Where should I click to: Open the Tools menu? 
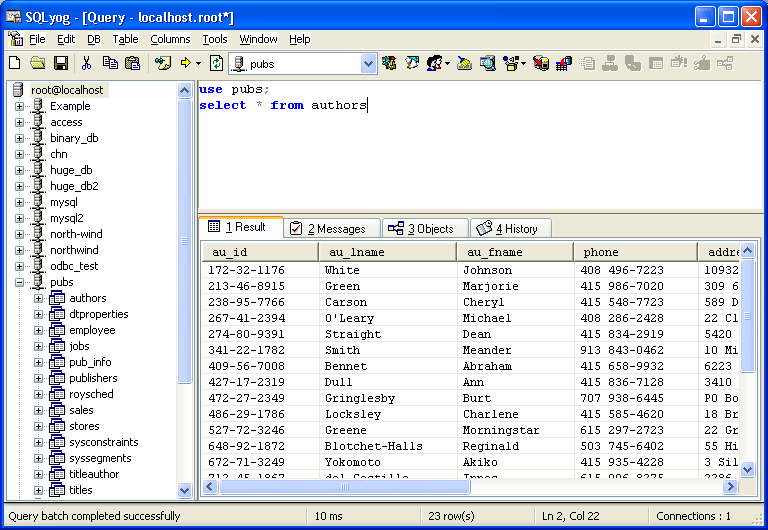pyautogui.click(x=214, y=39)
